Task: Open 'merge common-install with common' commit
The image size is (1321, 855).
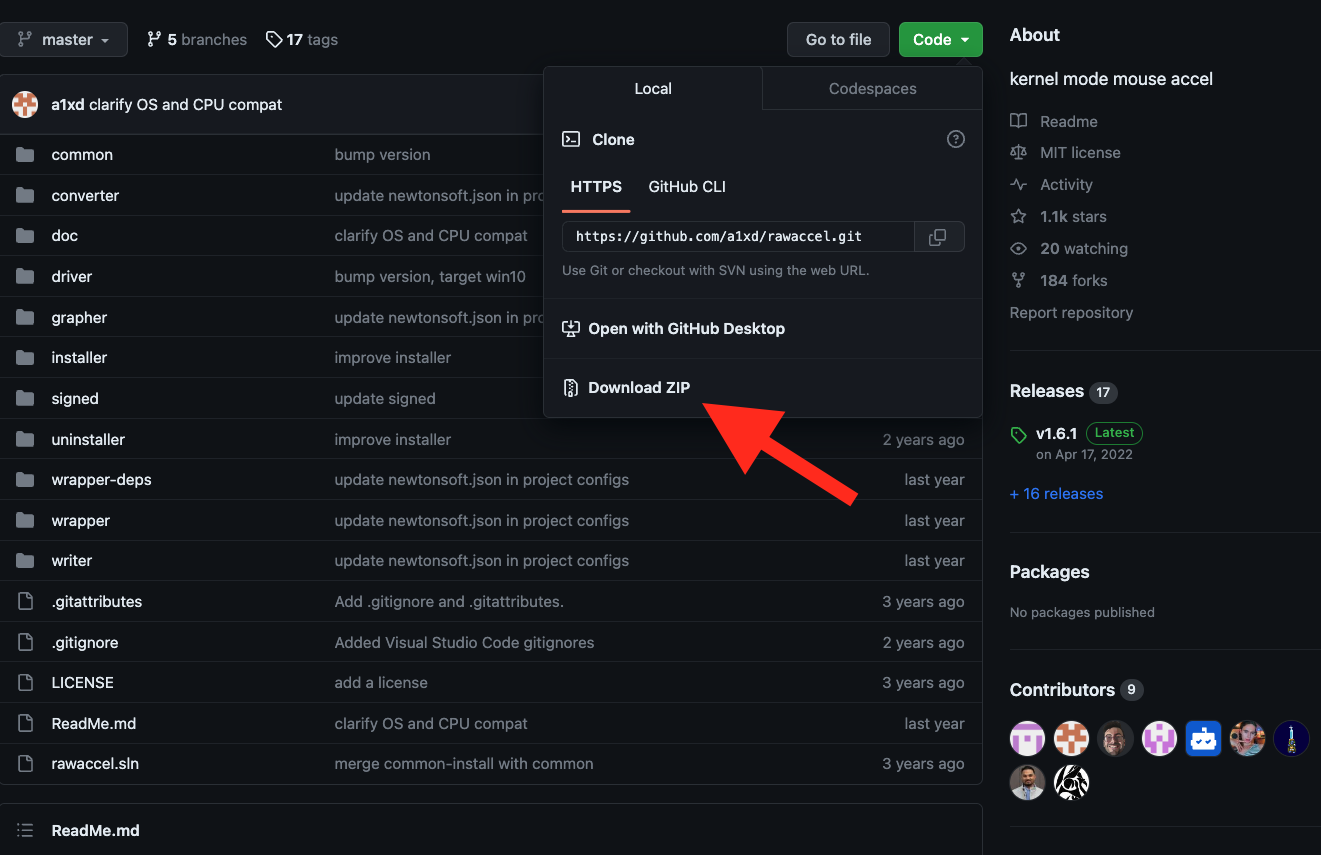Action: [464, 764]
